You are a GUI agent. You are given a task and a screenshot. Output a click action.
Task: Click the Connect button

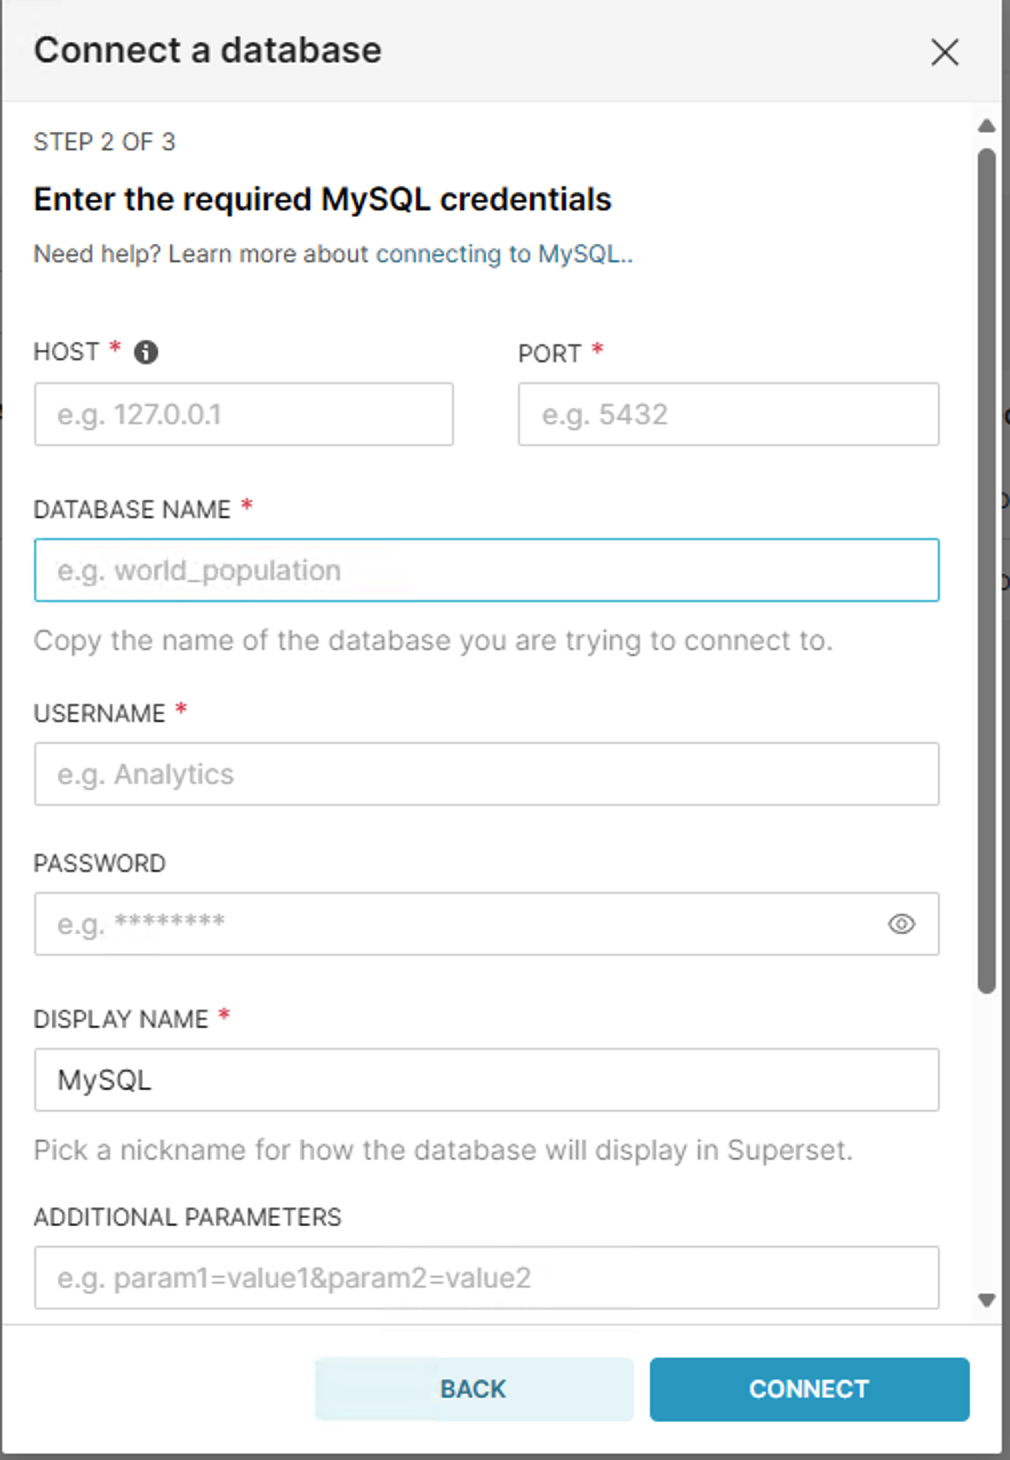(809, 1389)
